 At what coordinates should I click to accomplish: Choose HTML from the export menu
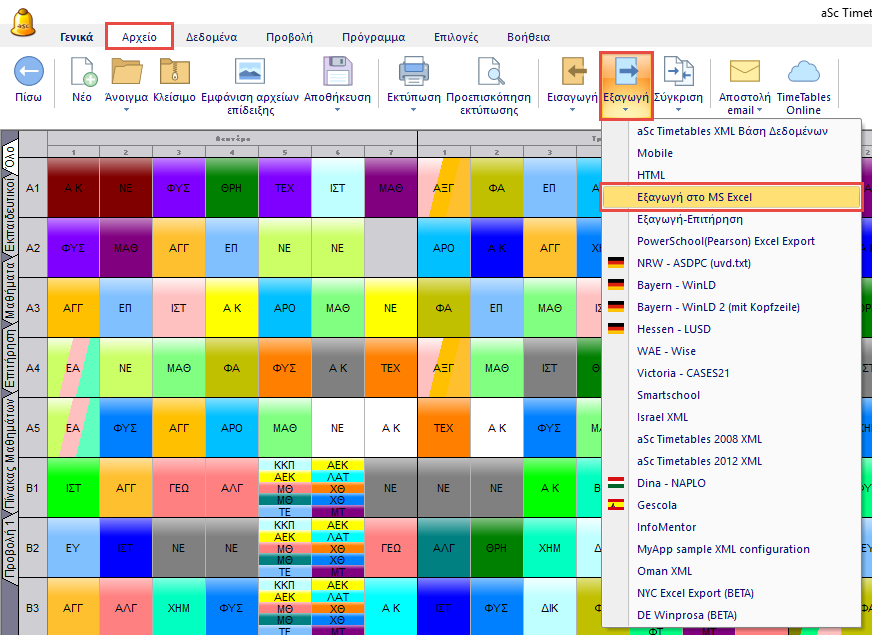pyautogui.click(x=651, y=175)
